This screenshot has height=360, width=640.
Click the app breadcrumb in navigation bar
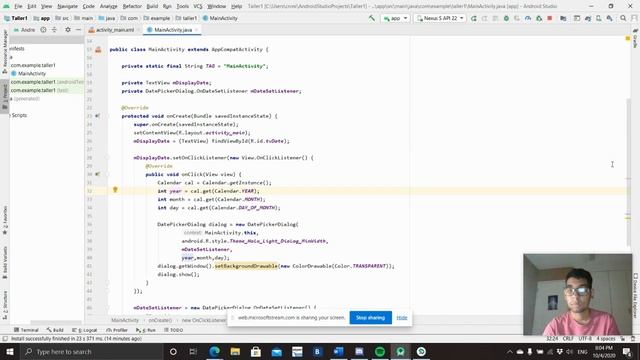tap(41, 18)
